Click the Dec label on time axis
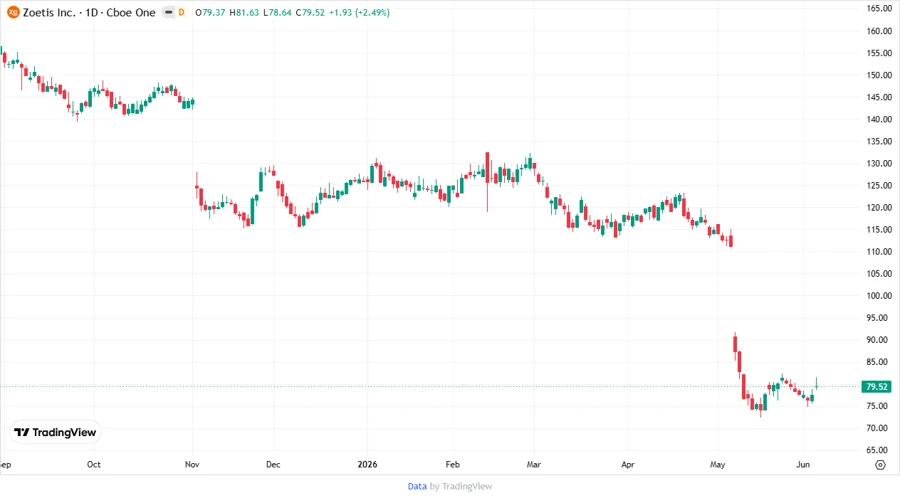Screen dimensions: 900x498 click(273, 465)
